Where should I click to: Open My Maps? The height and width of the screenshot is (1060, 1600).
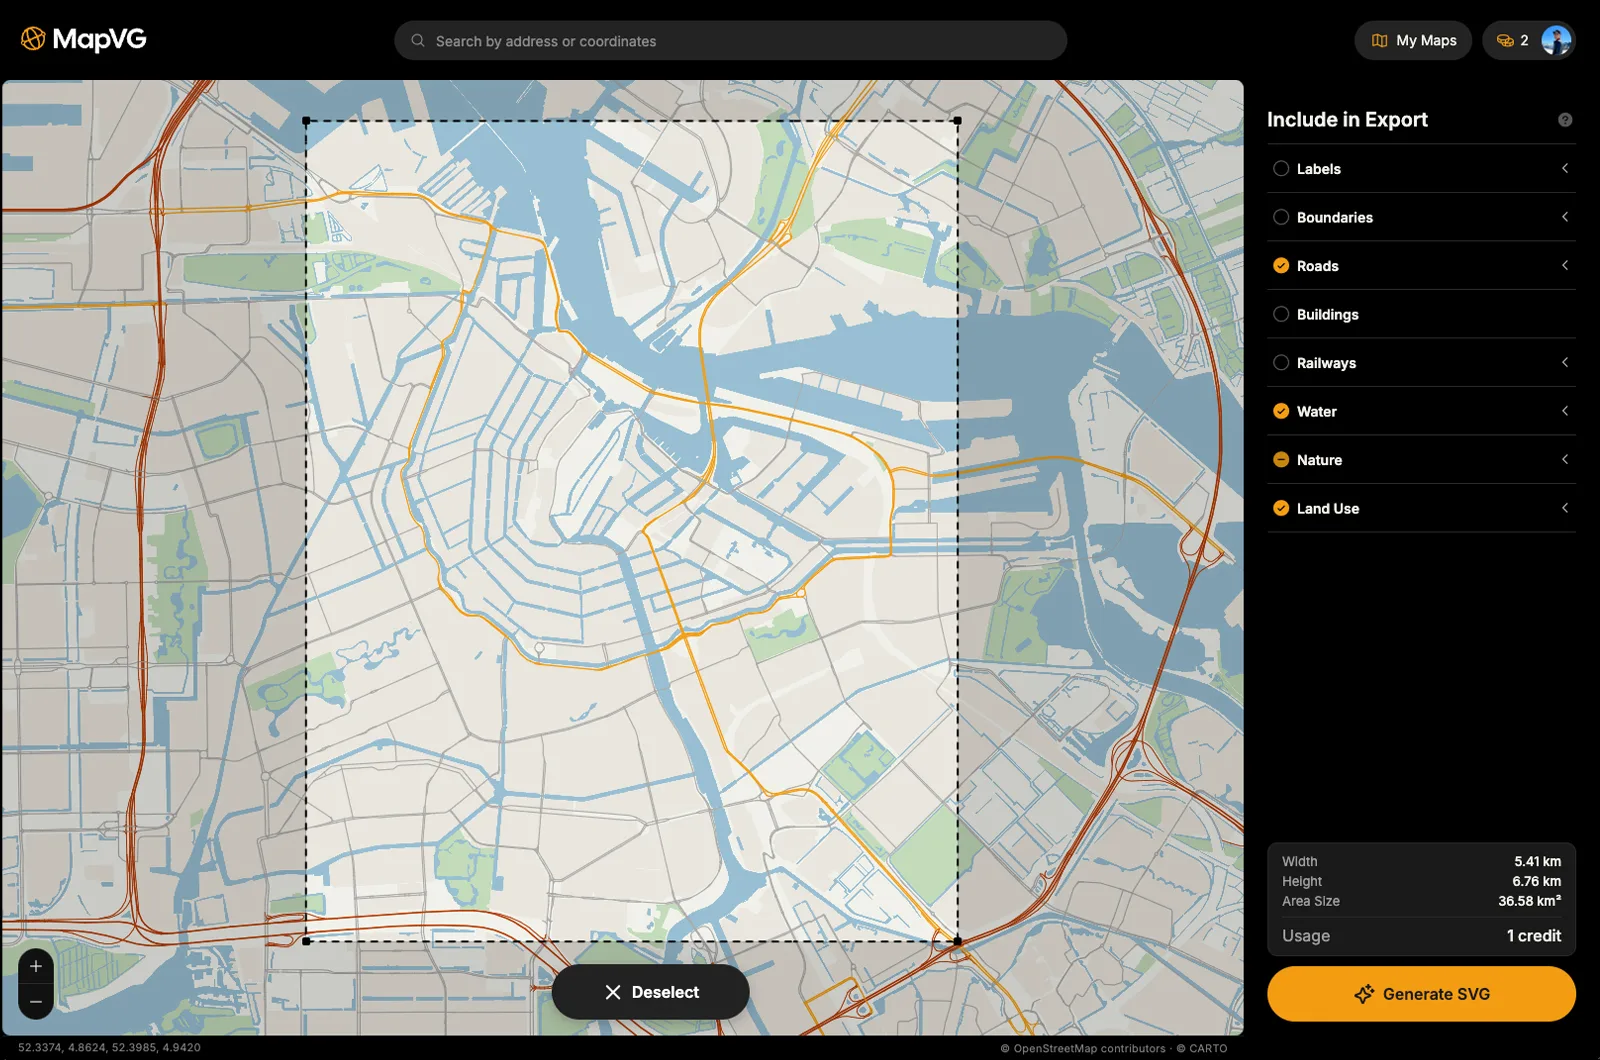coord(1413,41)
